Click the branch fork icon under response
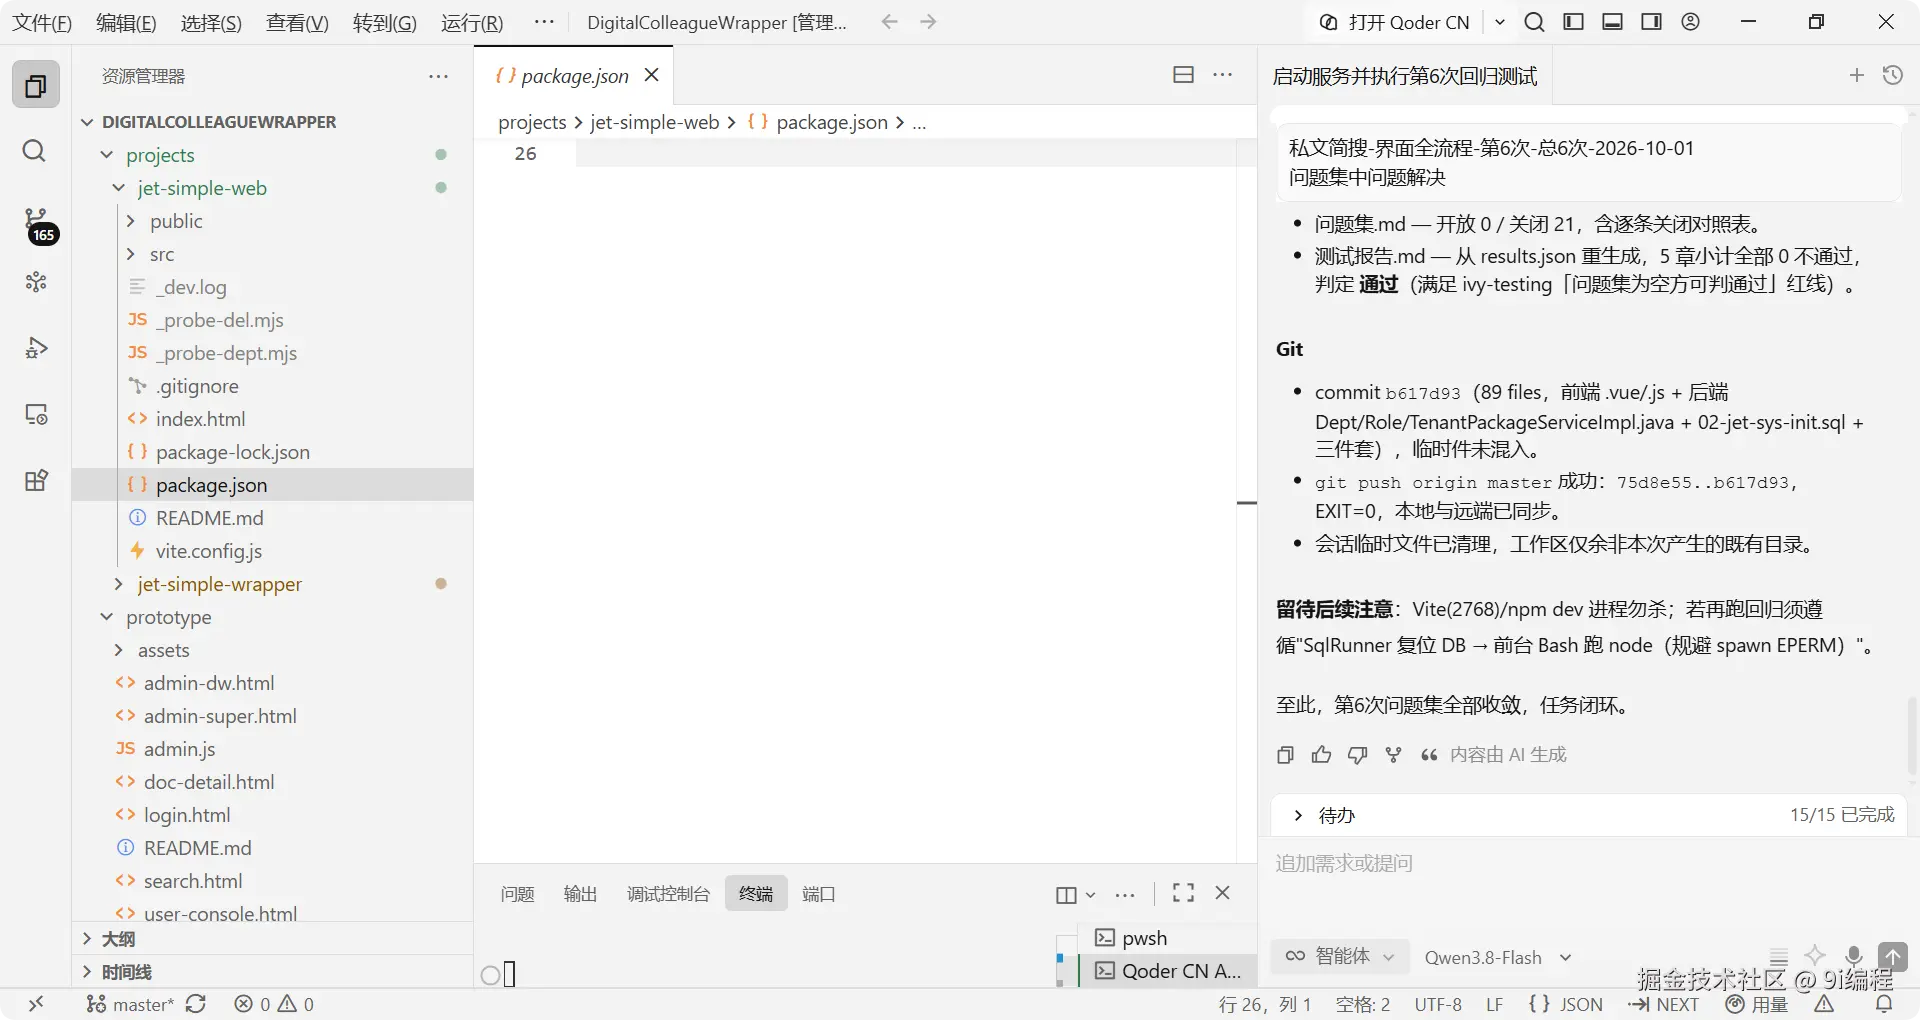 pyautogui.click(x=1393, y=755)
